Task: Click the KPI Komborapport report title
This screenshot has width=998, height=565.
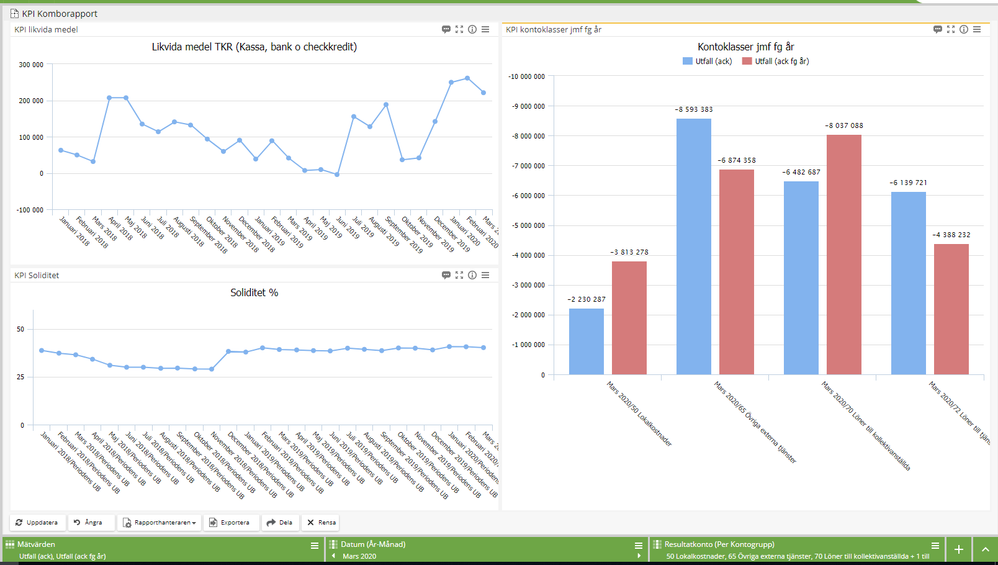Action: [60, 13]
